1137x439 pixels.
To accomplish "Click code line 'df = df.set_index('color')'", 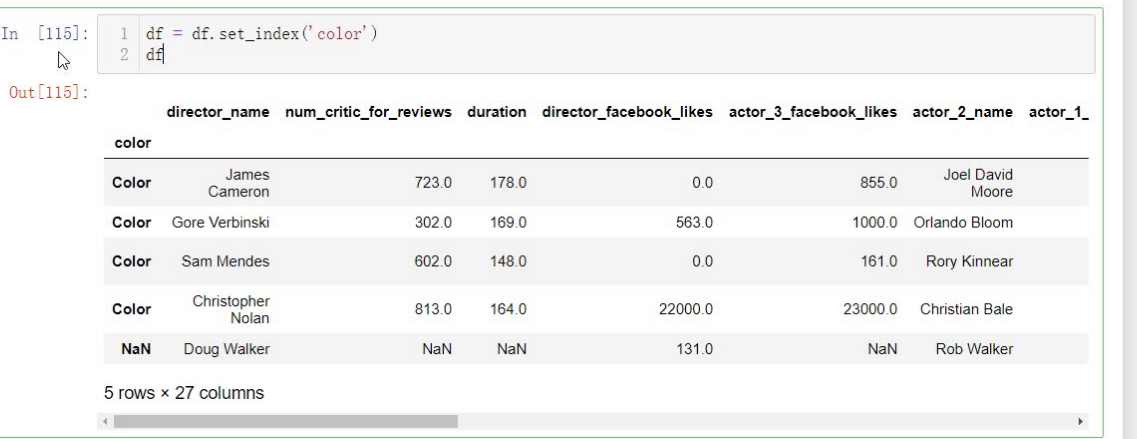I will (x=262, y=34).
